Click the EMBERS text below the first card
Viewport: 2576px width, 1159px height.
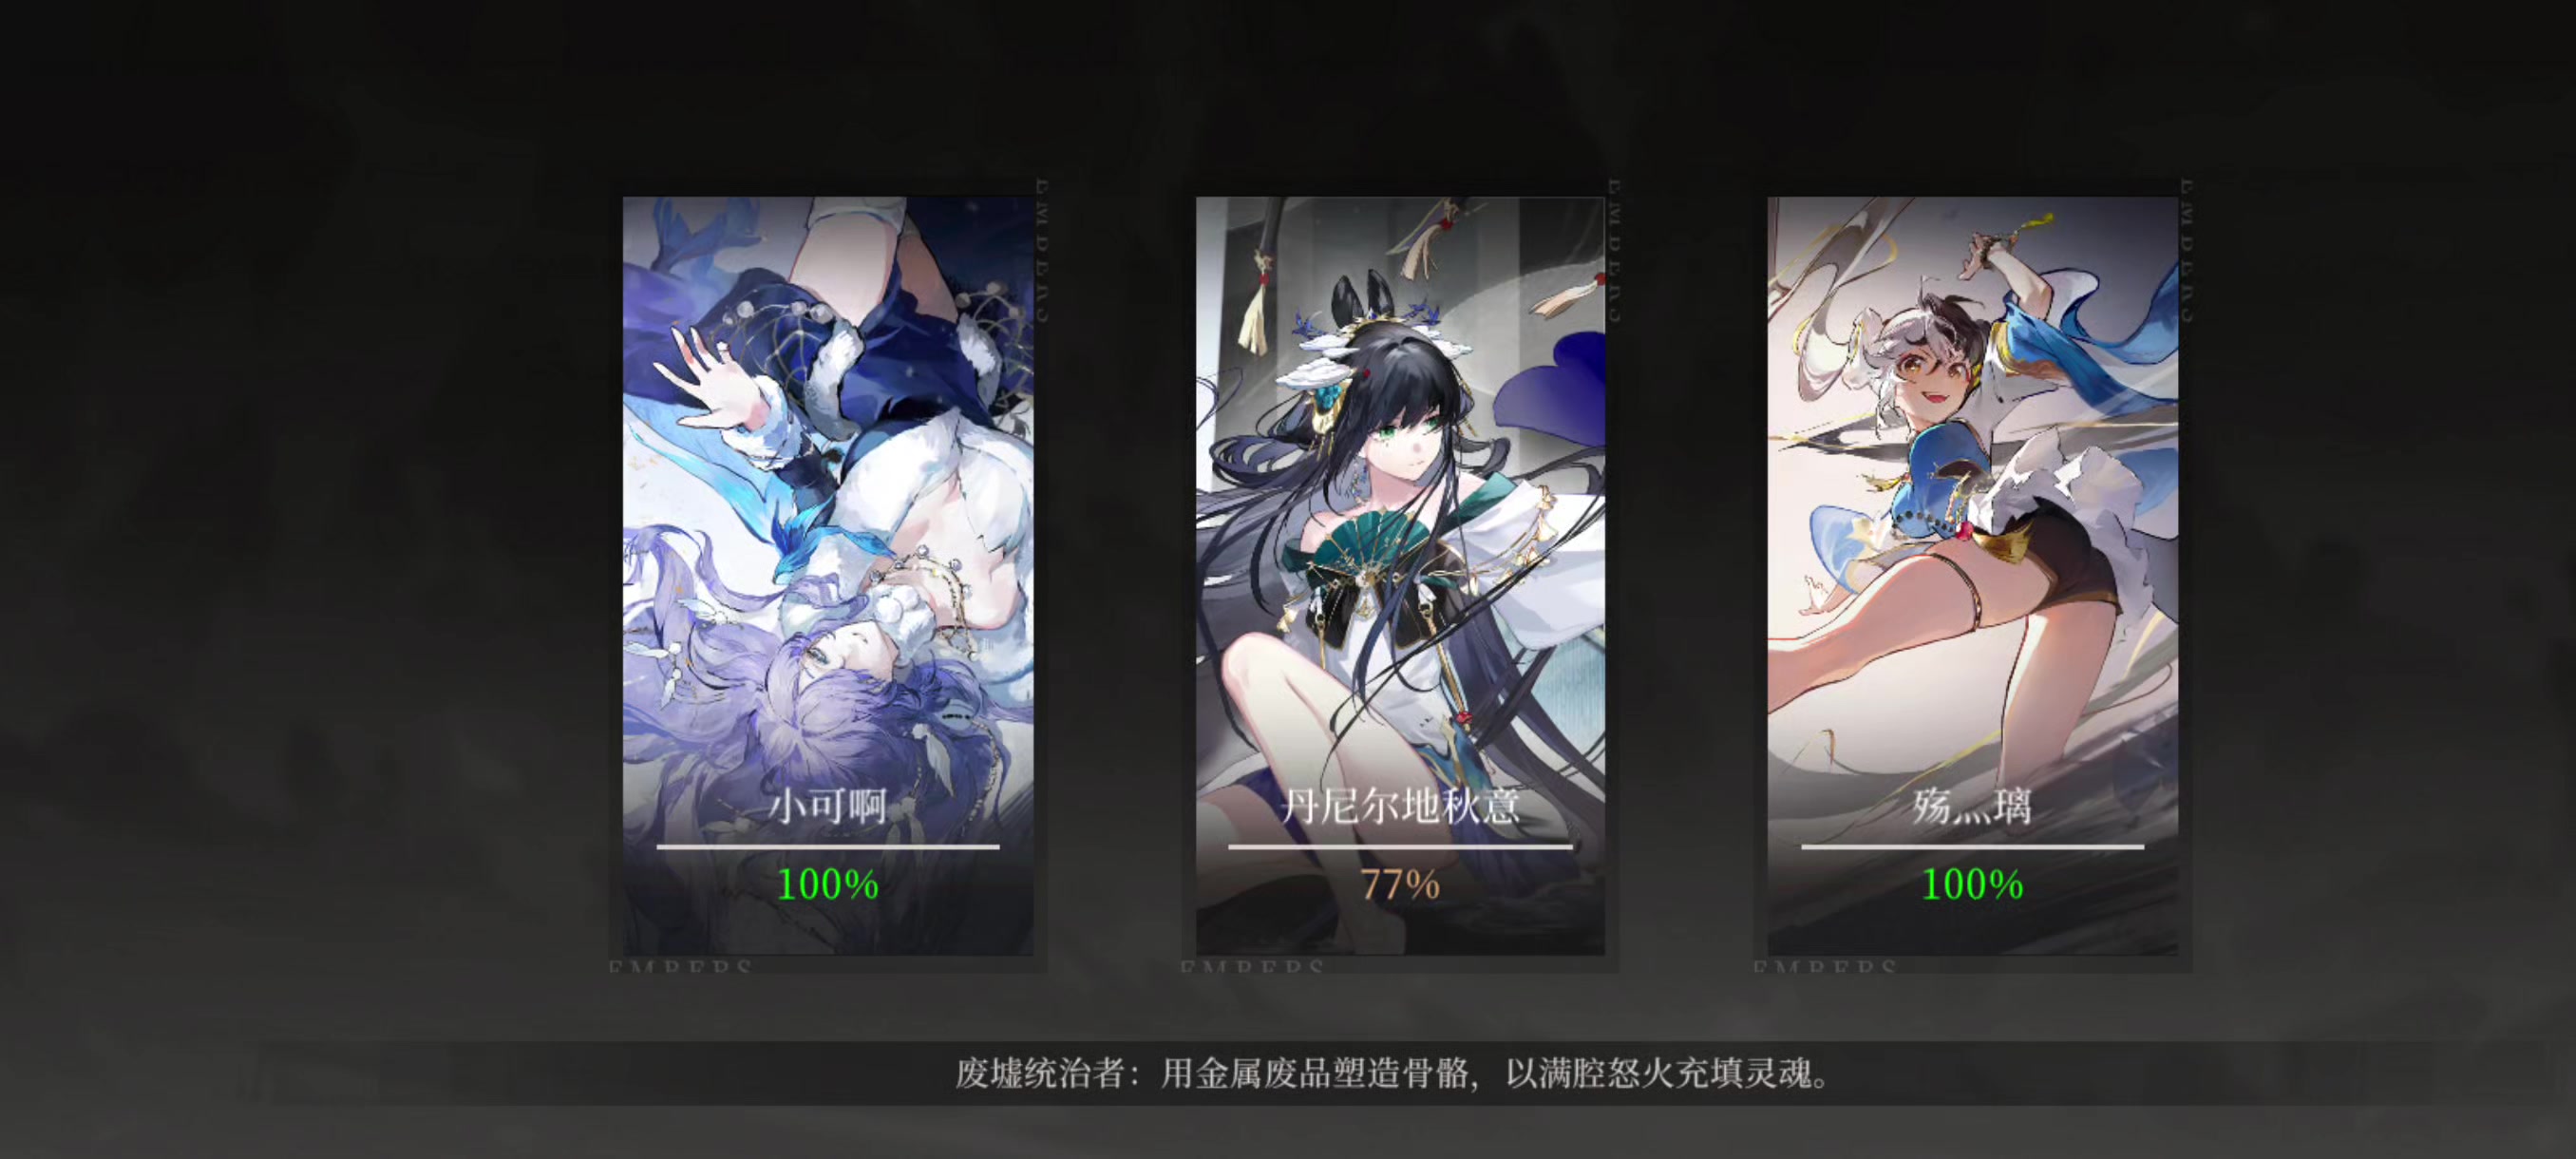coord(680,967)
